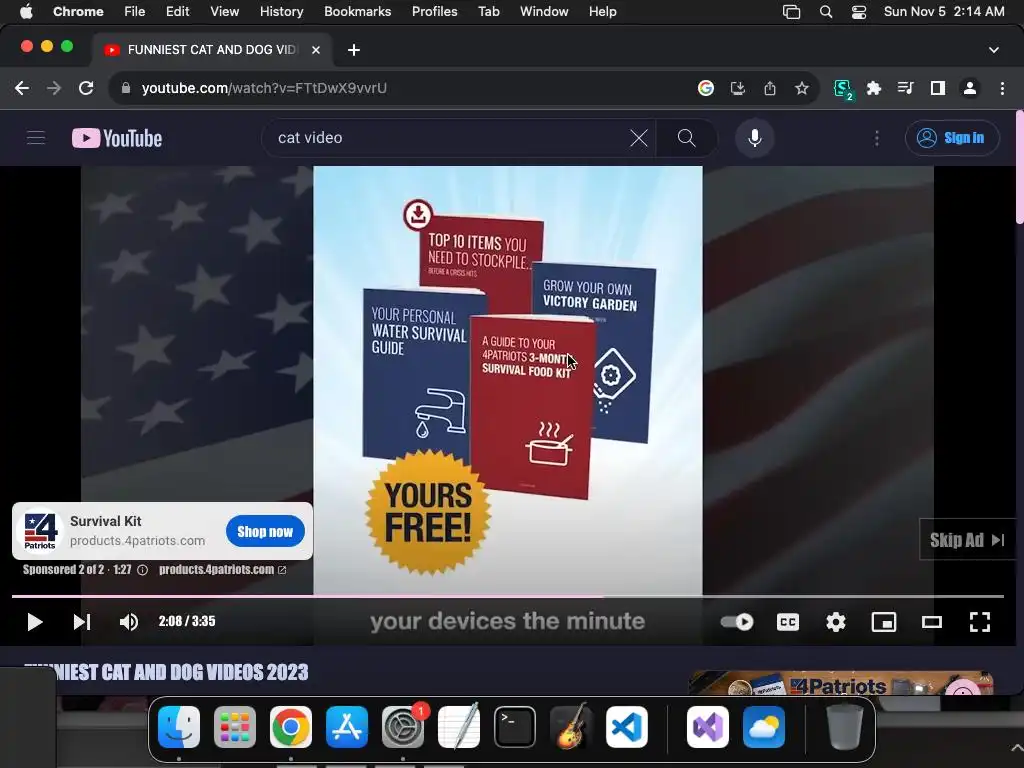Open media controls icon in toolbar
This screenshot has height=768, width=1024.
(905, 88)
